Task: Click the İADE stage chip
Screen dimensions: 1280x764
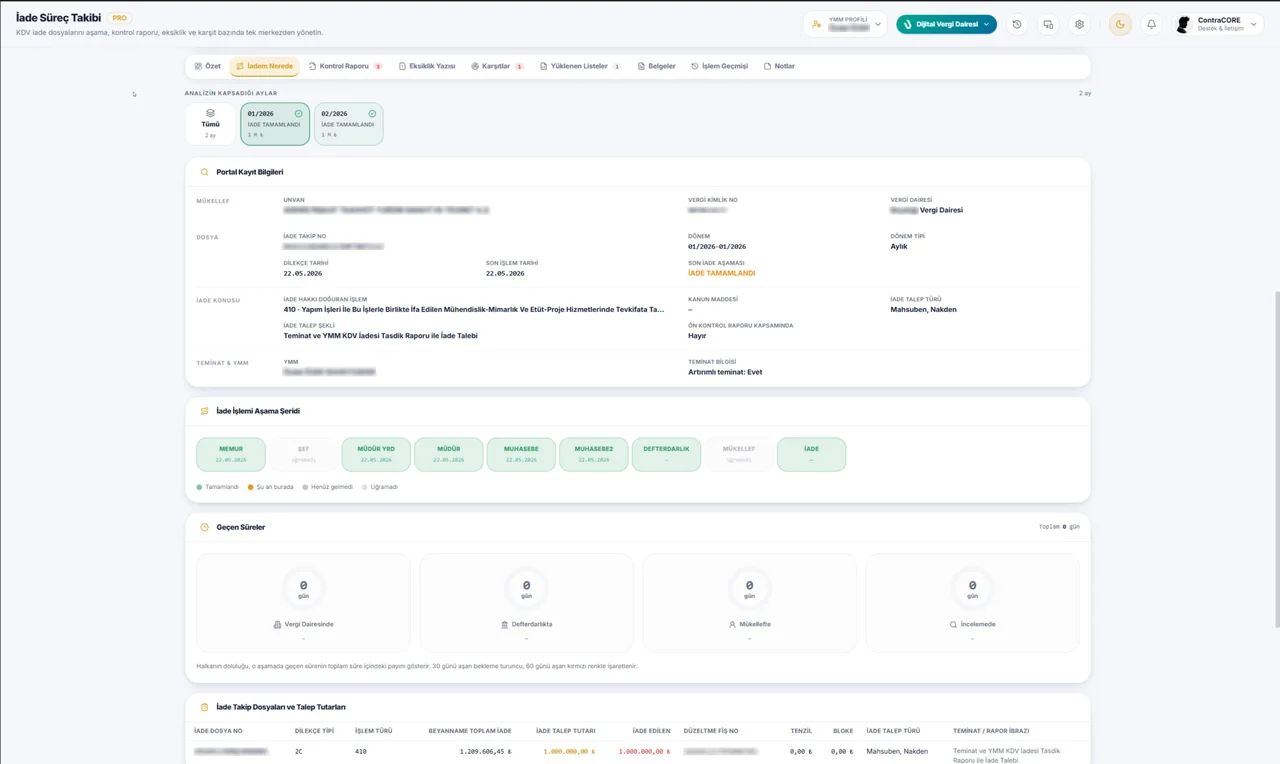Action: tap(811, 454)
